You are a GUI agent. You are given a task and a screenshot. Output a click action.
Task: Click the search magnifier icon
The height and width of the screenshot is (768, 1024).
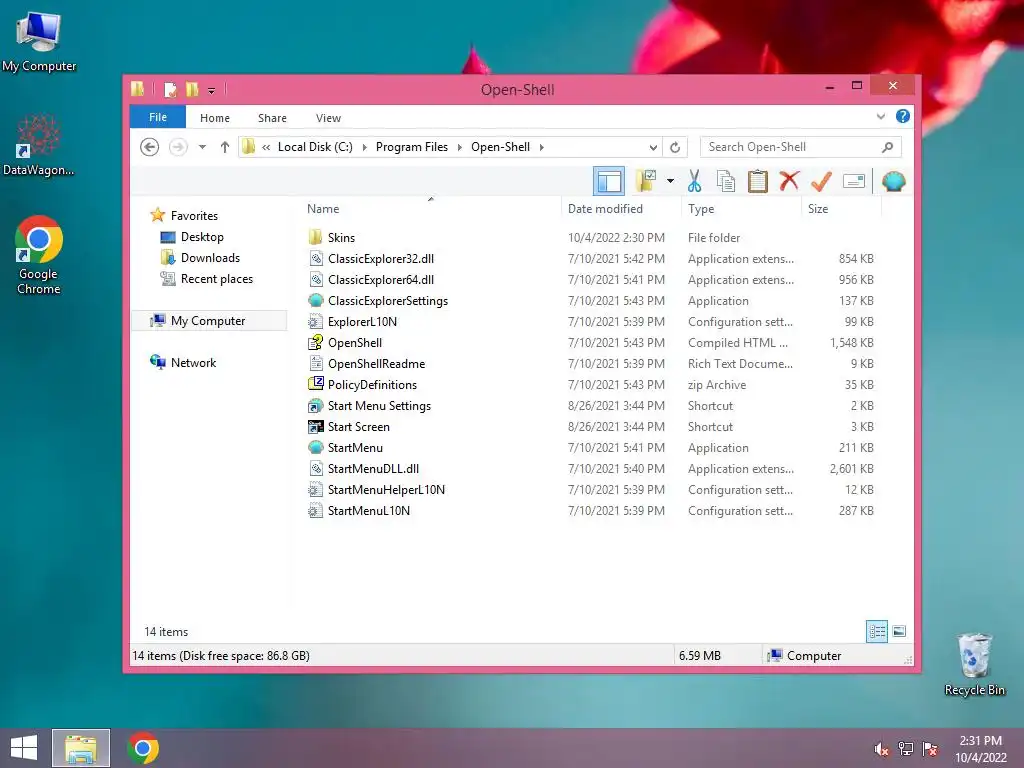click(888, 147)
